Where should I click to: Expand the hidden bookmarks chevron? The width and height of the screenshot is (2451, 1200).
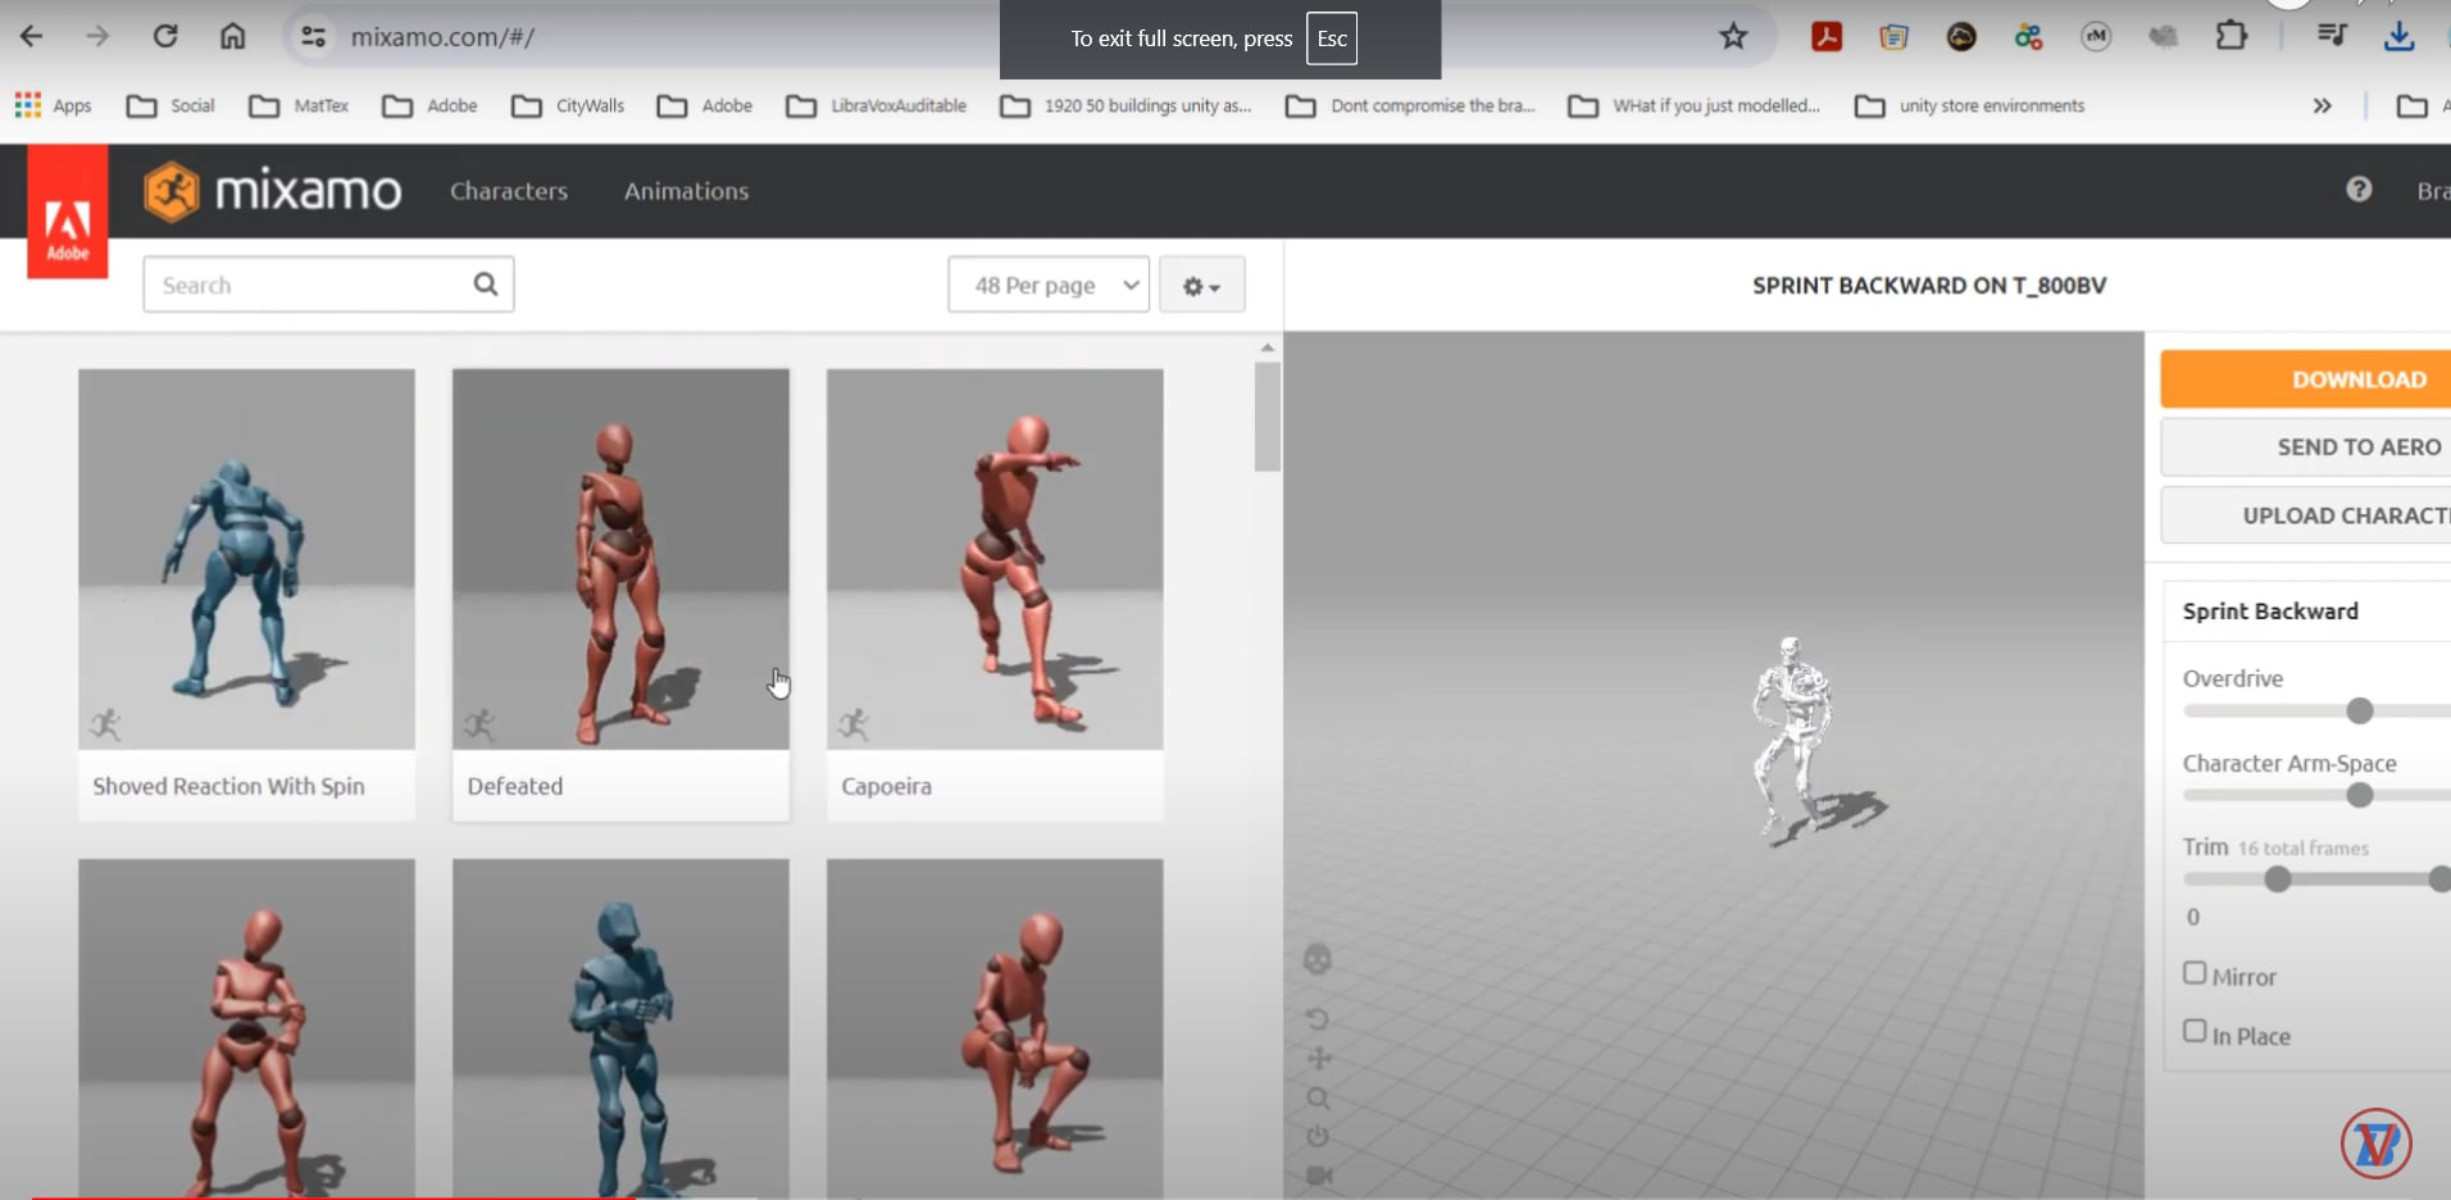coord(2321,106)
